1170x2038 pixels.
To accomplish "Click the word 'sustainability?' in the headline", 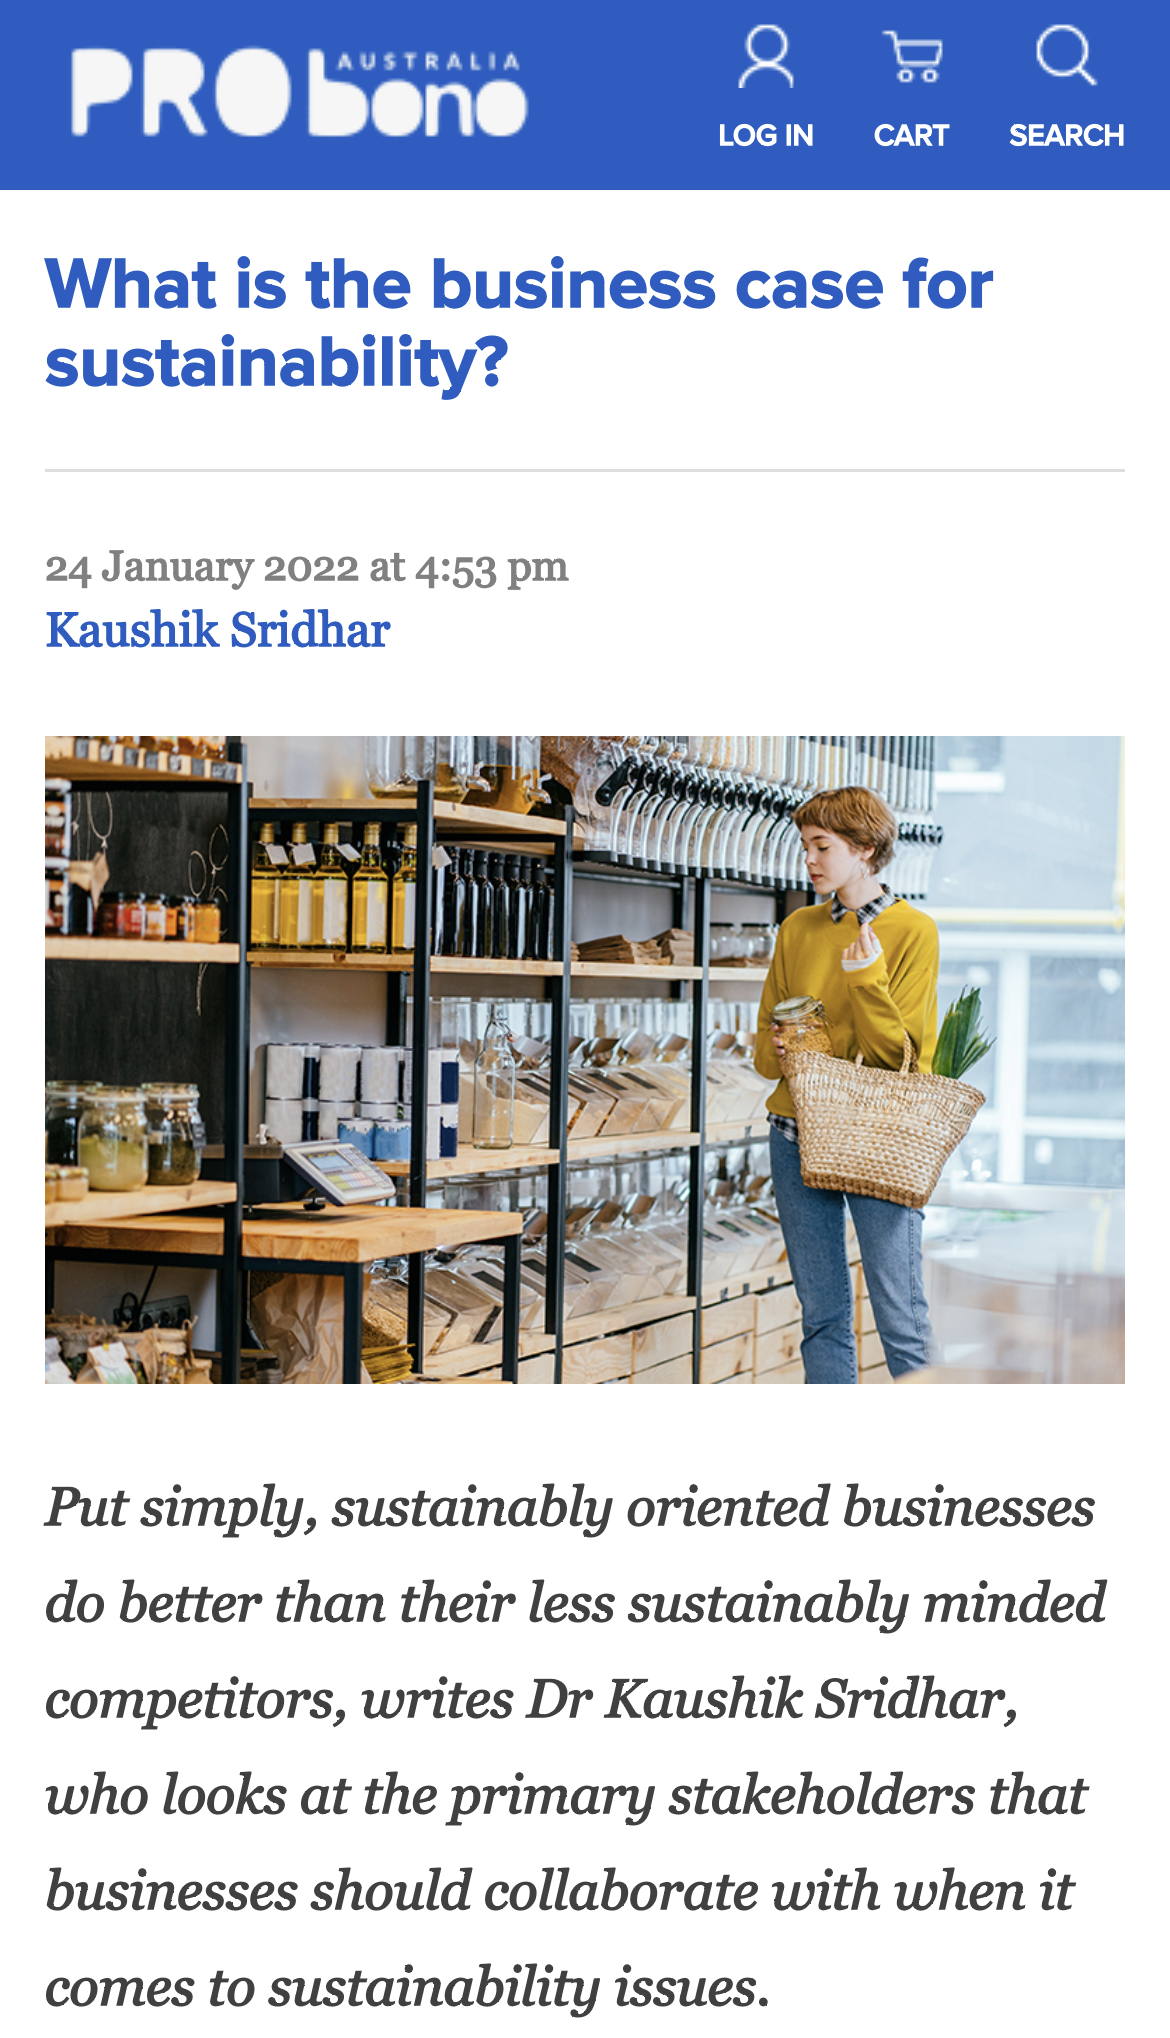I will (x=277, y=362).
